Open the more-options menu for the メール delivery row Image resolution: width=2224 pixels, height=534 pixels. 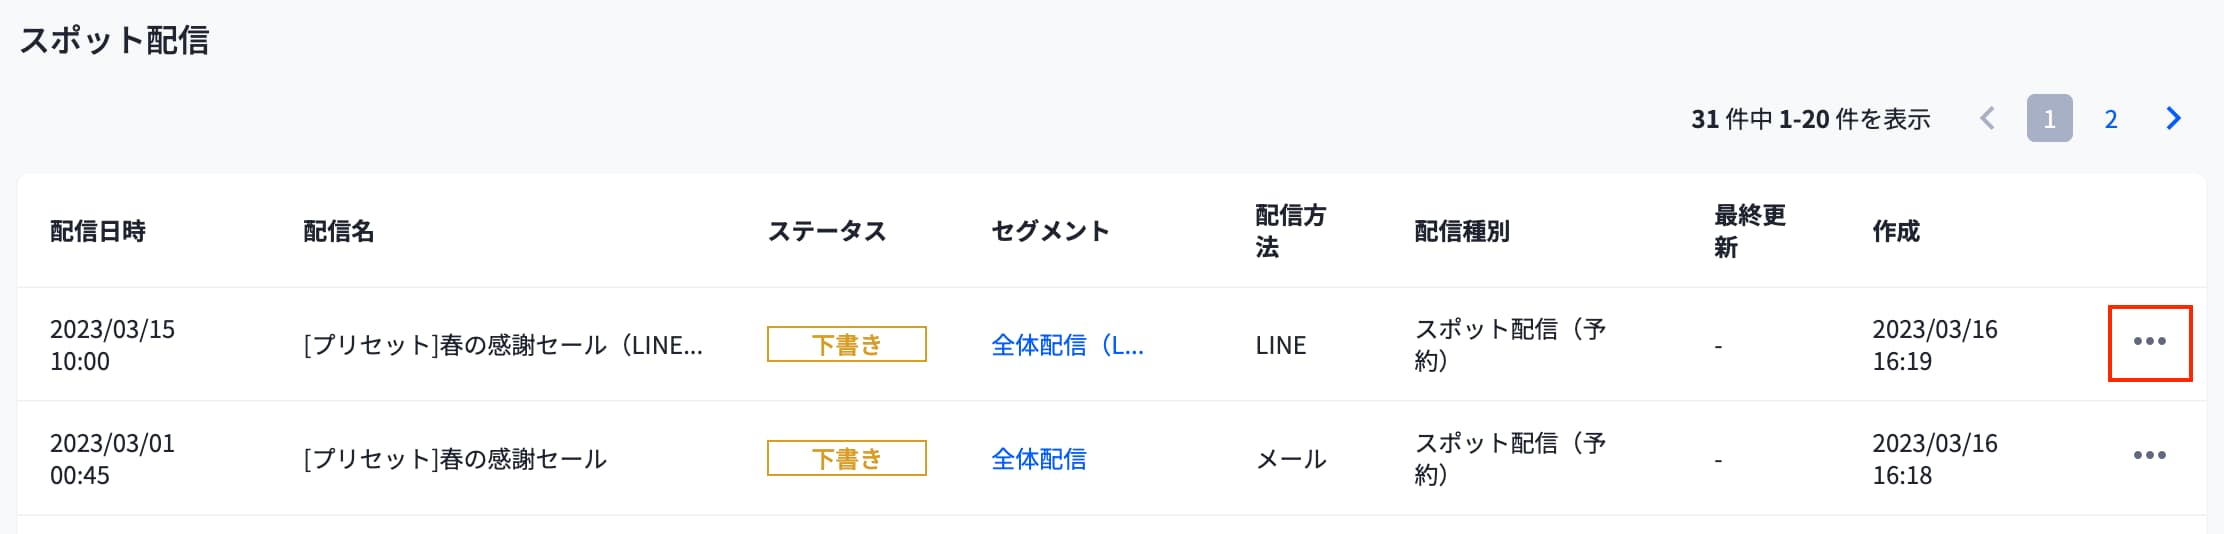pyautogui.click(x=2149, y=456)
